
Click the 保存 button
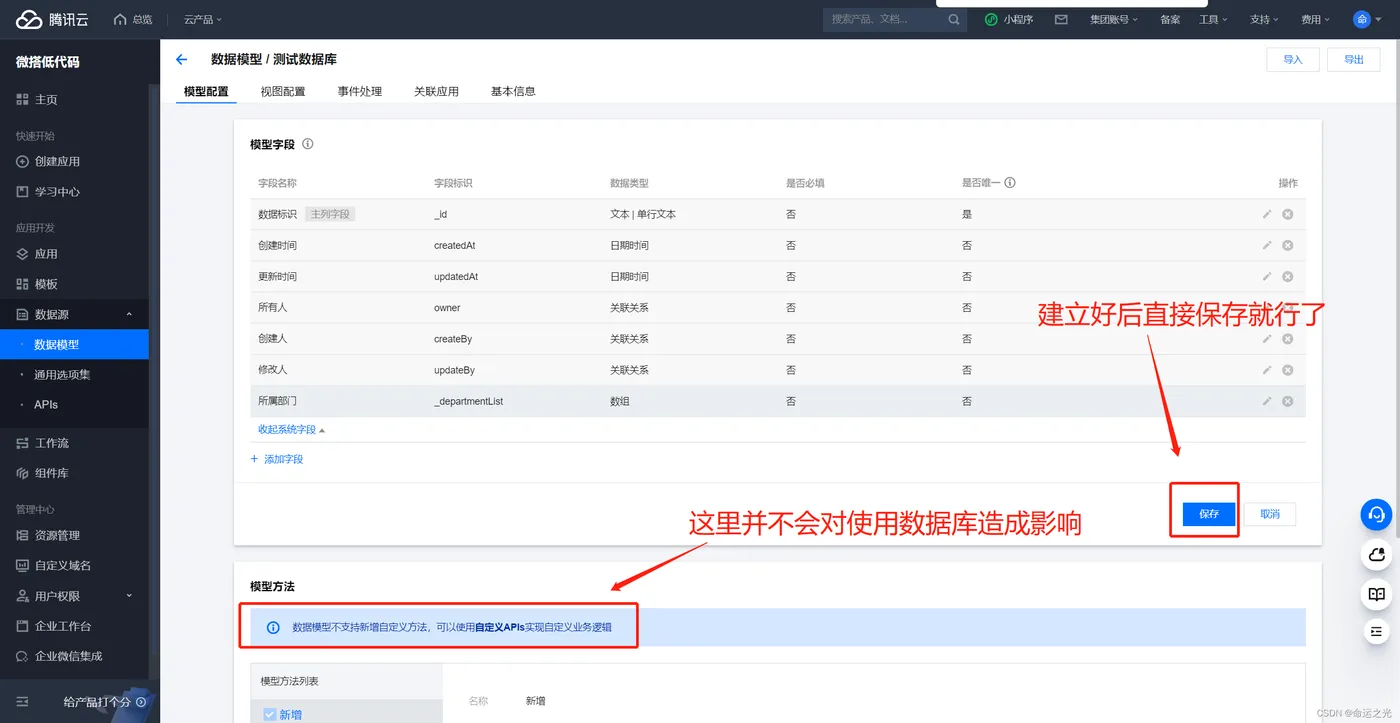point(1209,514)
